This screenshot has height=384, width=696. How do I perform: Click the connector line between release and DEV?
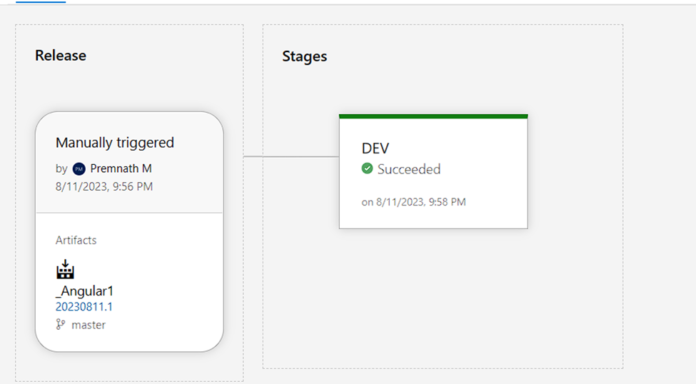[x=291, y=156]
